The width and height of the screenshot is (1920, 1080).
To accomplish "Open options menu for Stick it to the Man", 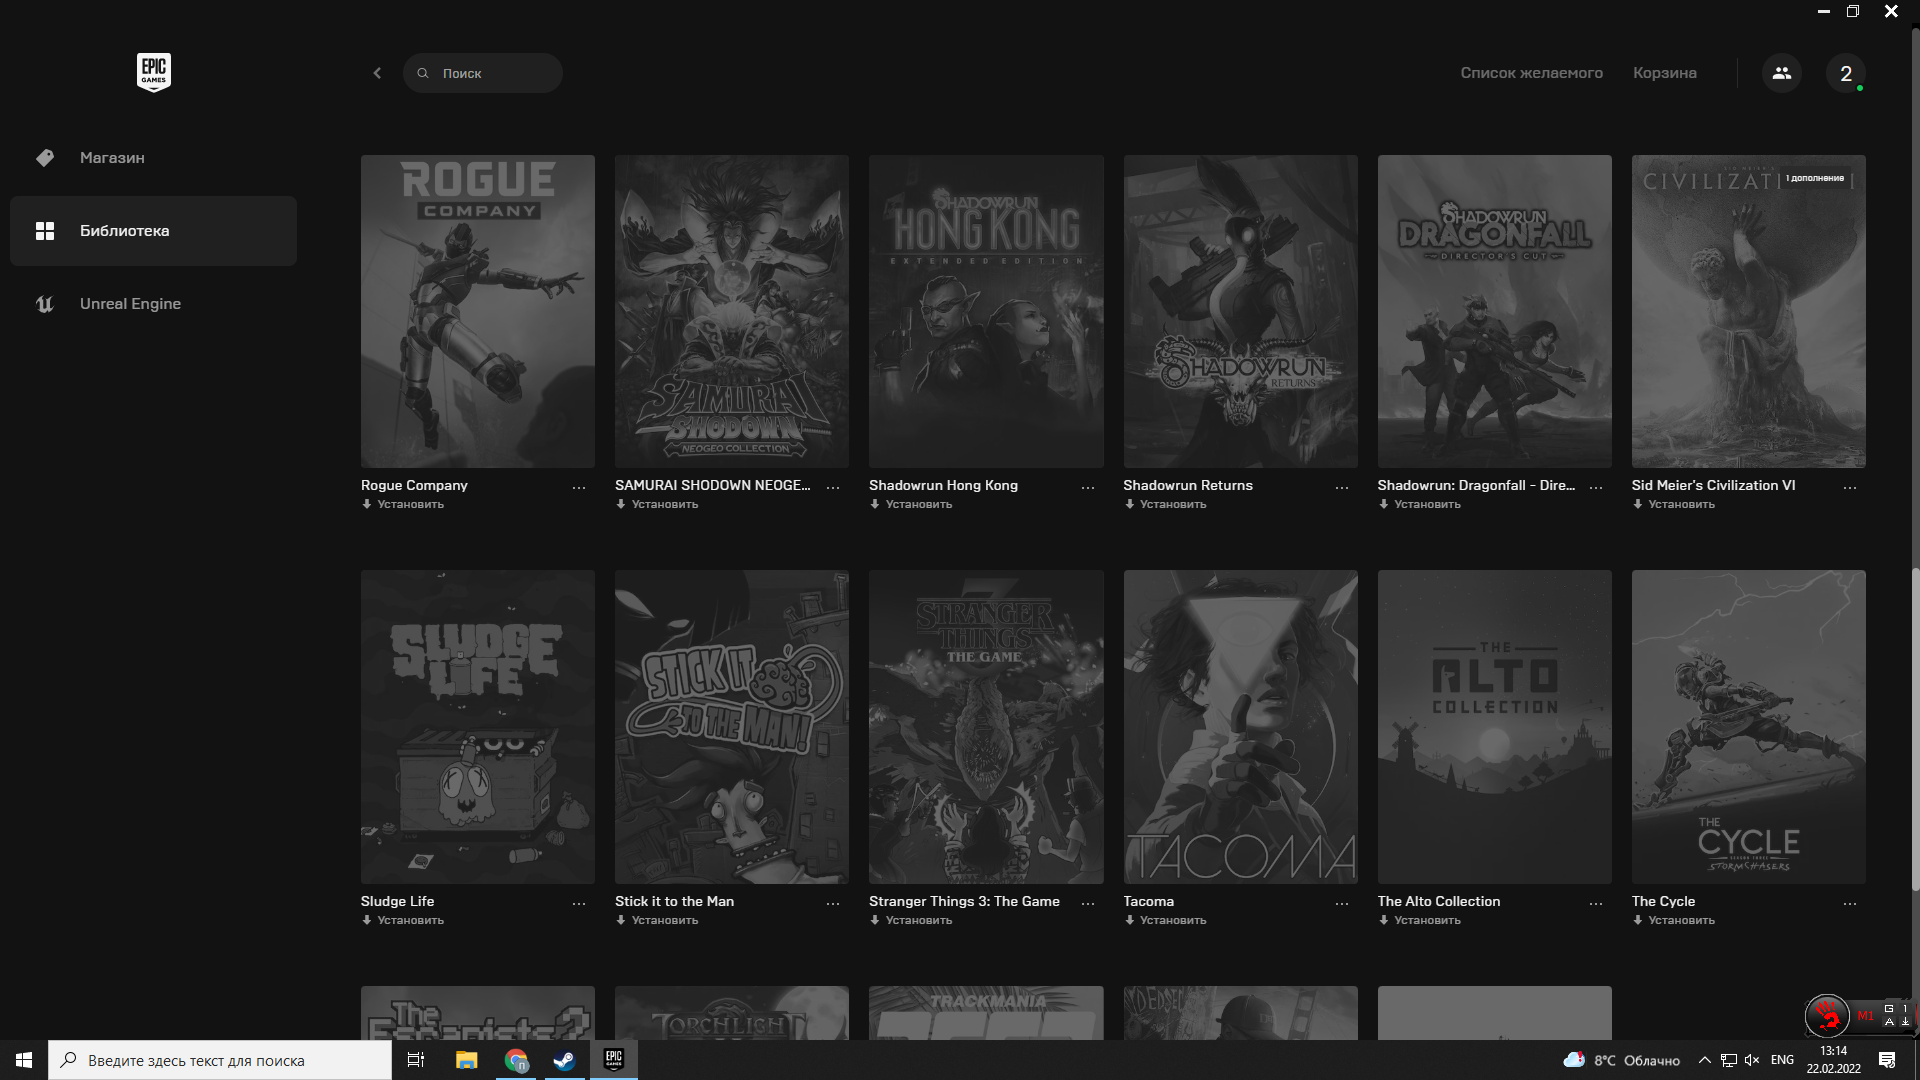I will (x=833, y=903).
